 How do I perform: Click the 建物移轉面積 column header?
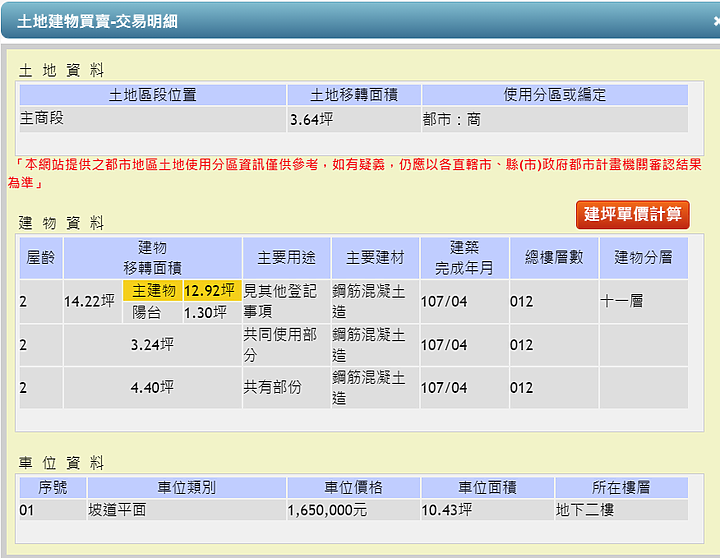(152, 258)
